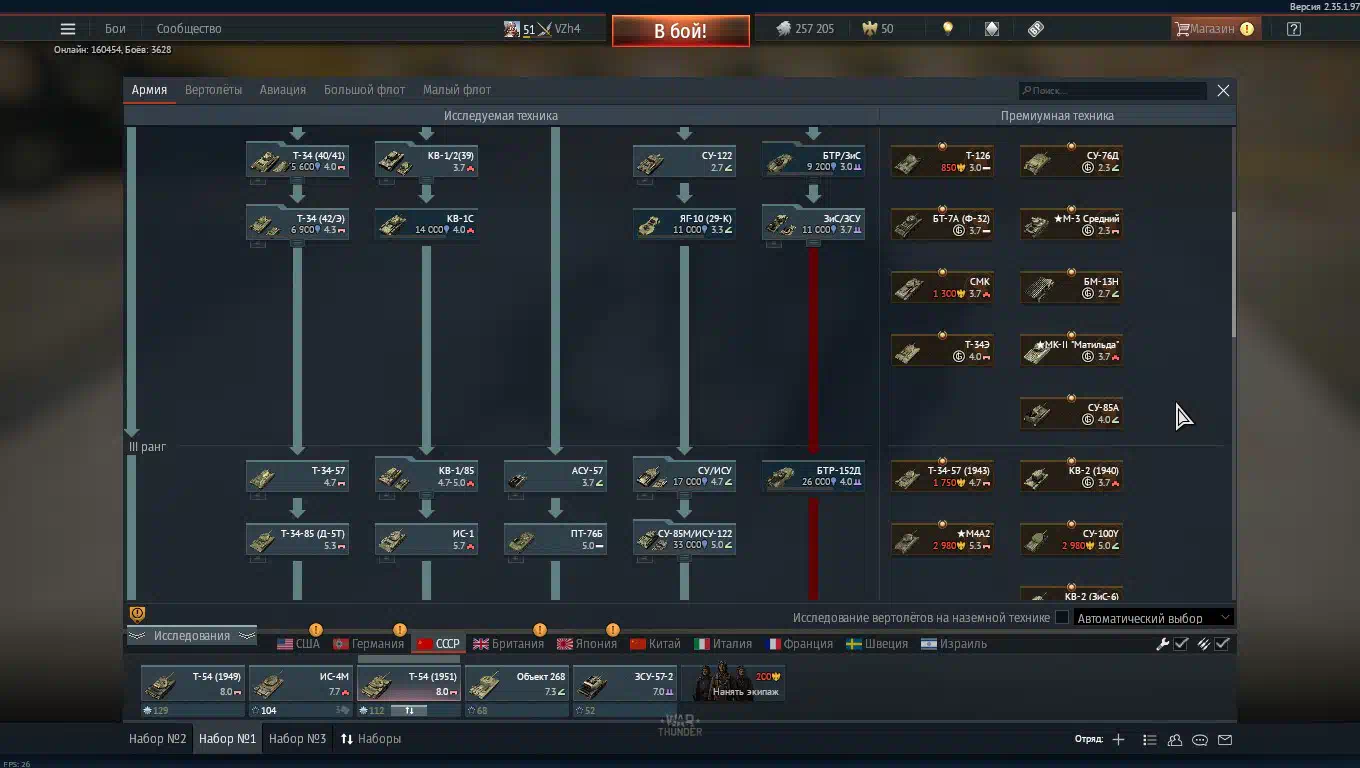This screenshot has width=1360, height=768.
Task: Select the ЯГ-10 (29-К) vehicle
Action: tap(684, 224)
